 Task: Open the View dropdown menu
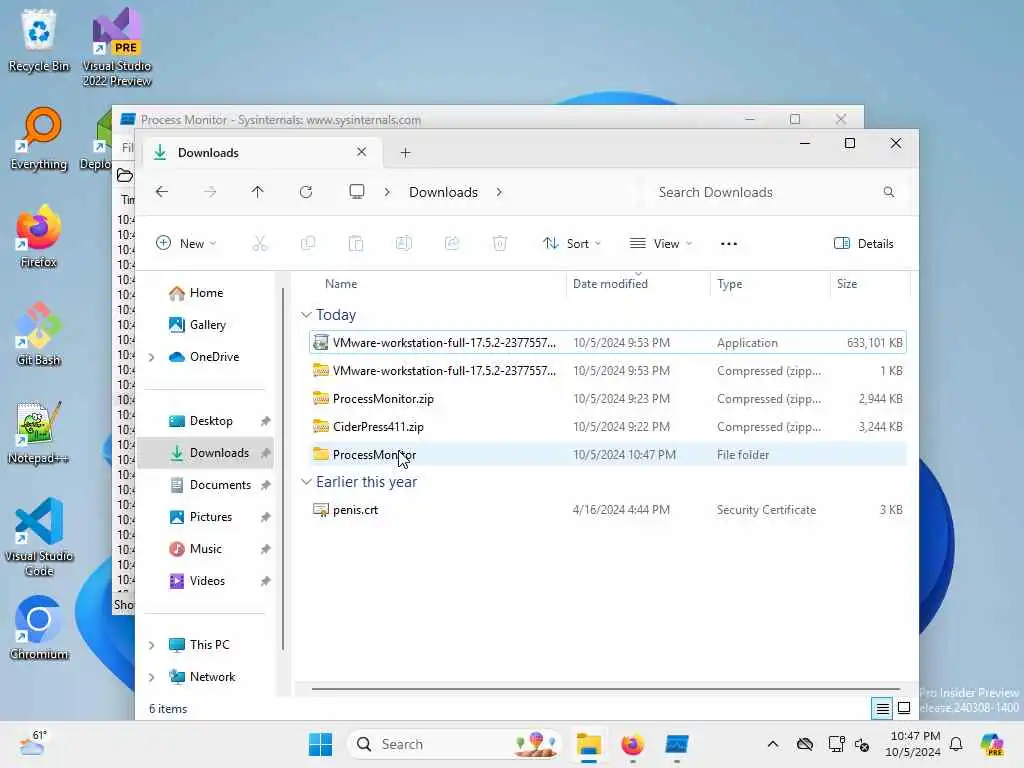660,244
